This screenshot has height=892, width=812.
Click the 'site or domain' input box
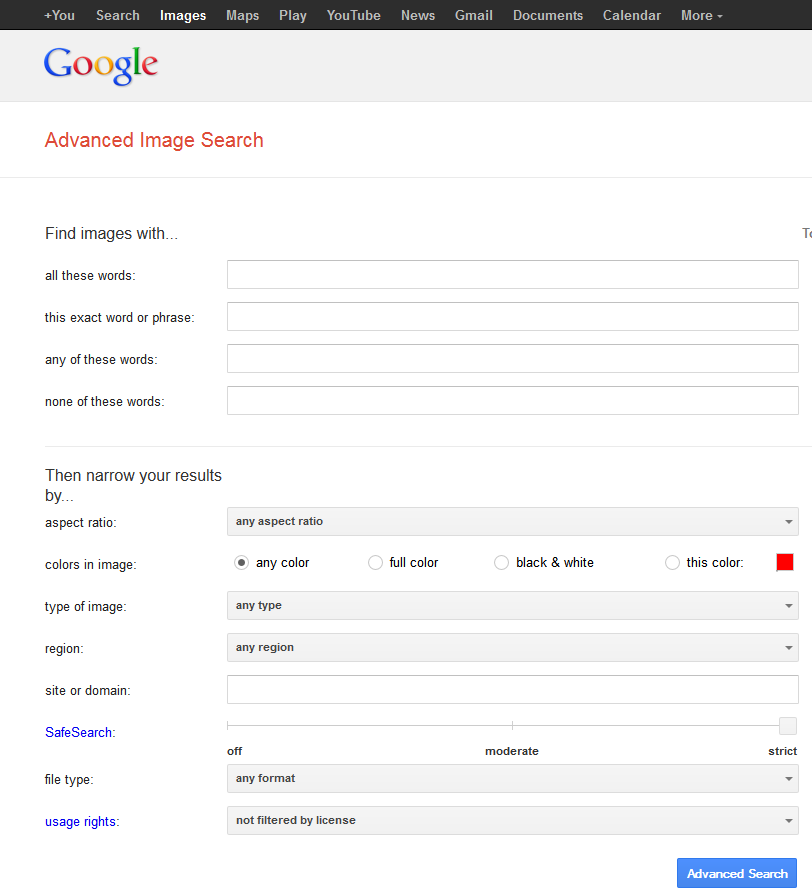click(512, 690)
